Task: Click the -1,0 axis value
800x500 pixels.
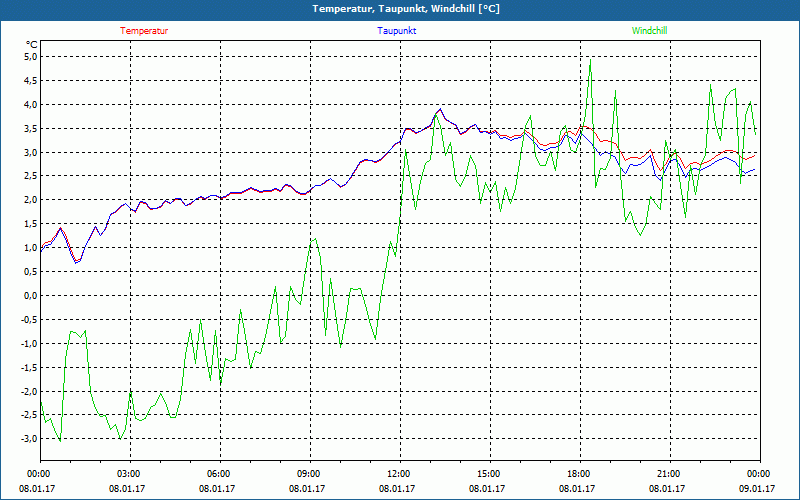Action: [30, 343]
